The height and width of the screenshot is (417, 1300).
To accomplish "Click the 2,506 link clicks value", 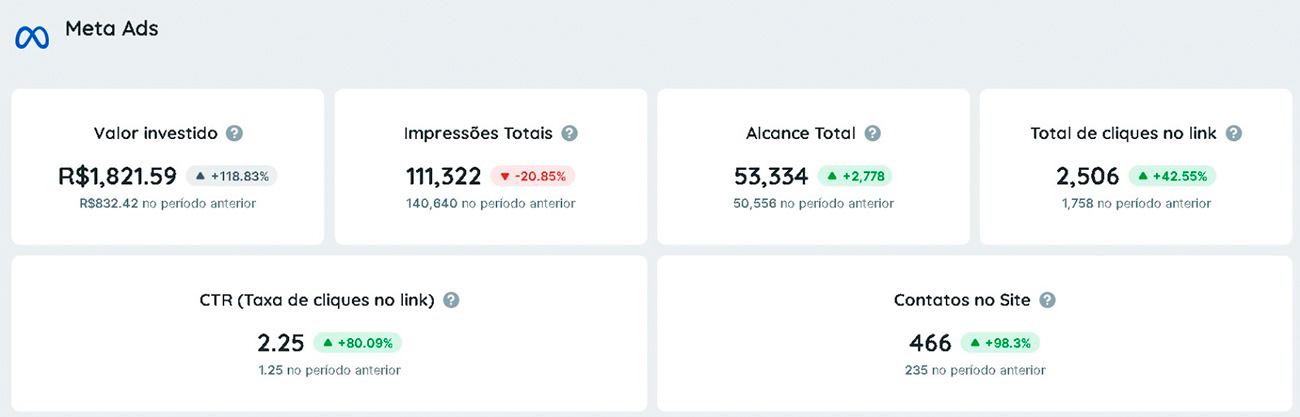I will [1087, 176].
